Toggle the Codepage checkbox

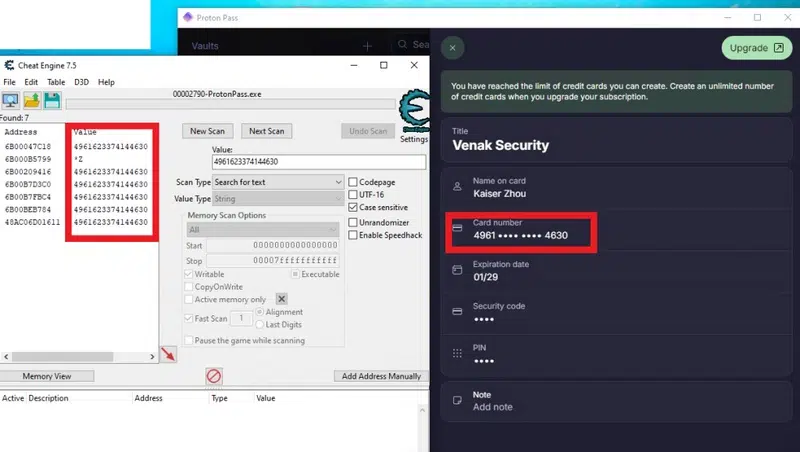tap(353, 182)
